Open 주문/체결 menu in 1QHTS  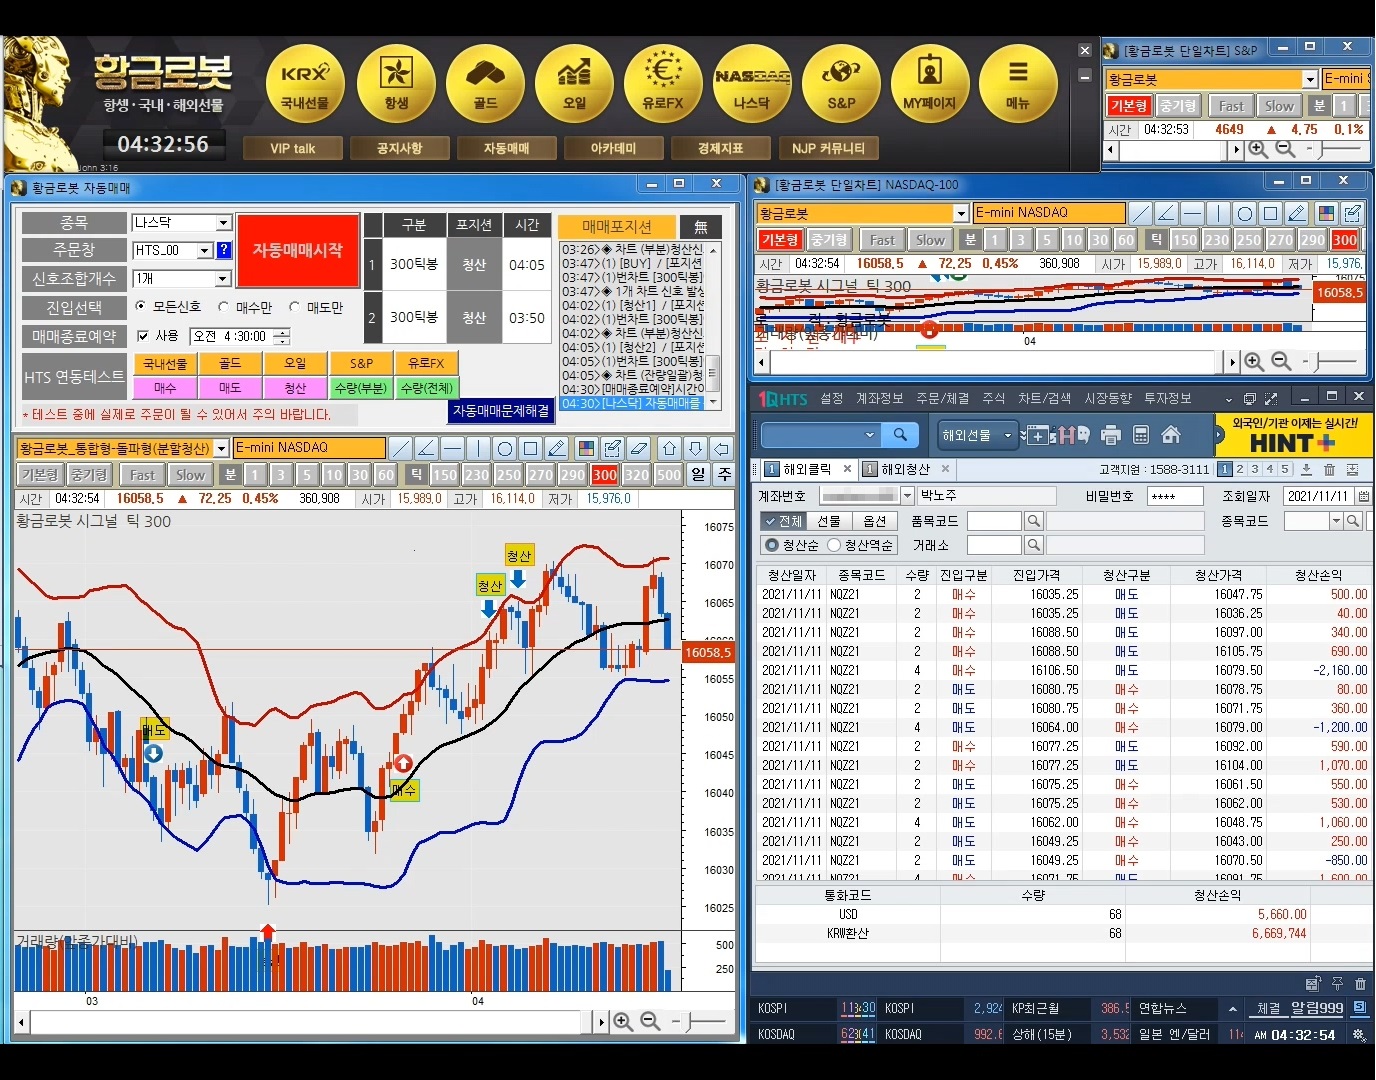943,398
